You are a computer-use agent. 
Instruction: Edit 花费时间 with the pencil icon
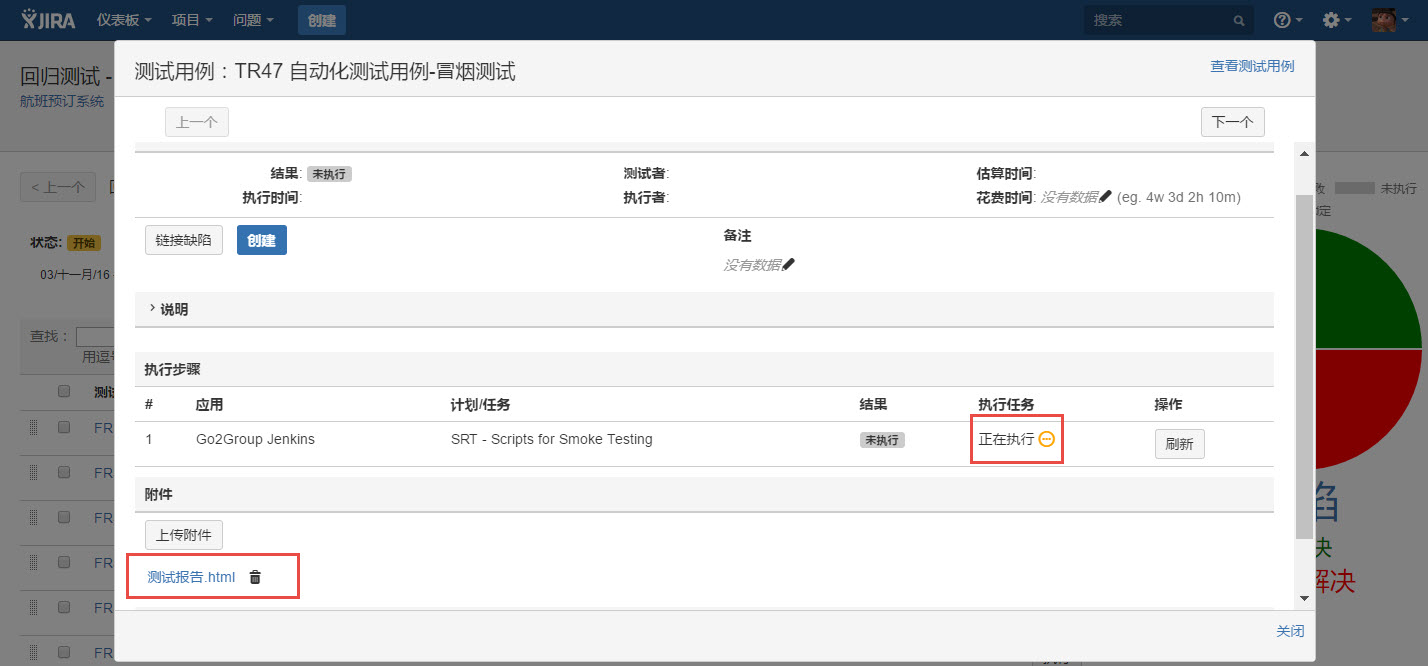(1105, 197)
